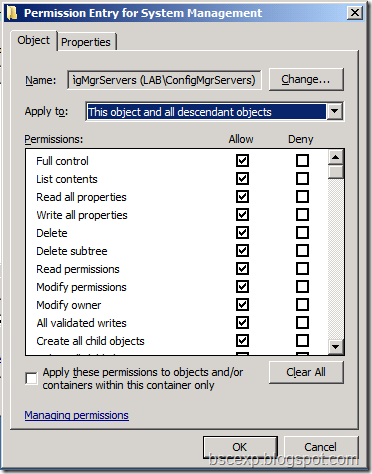This screenshot has width=372, height=474.
Task: Switch to the Properties tab
Action: pyautogui.click(x=86, y=42)
